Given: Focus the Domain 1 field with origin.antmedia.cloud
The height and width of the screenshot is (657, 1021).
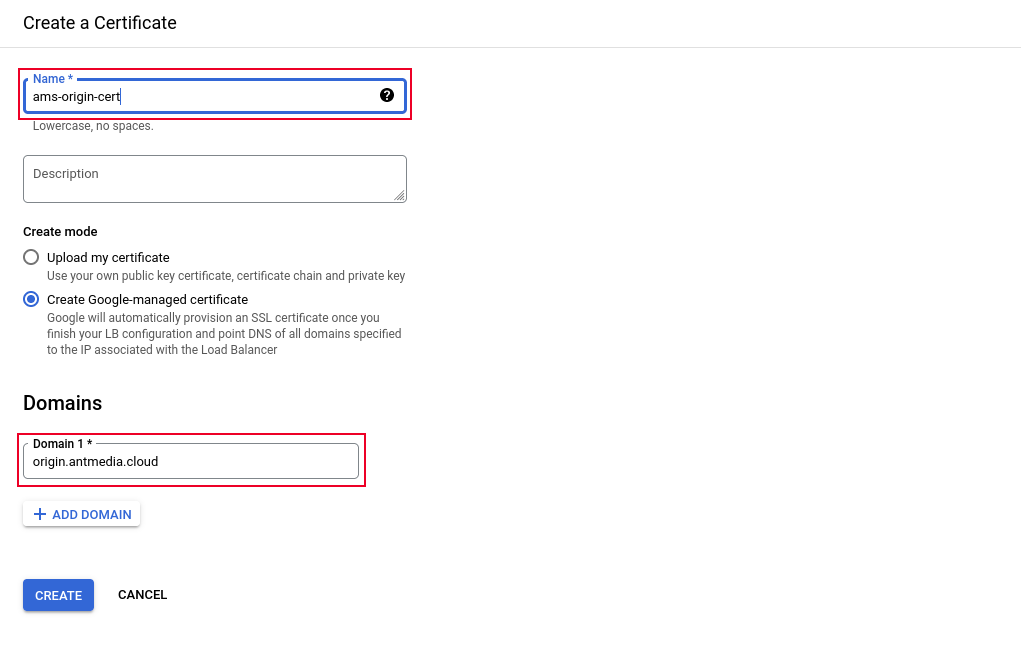Looking at the screenshot, I should [x=191, y=461].
